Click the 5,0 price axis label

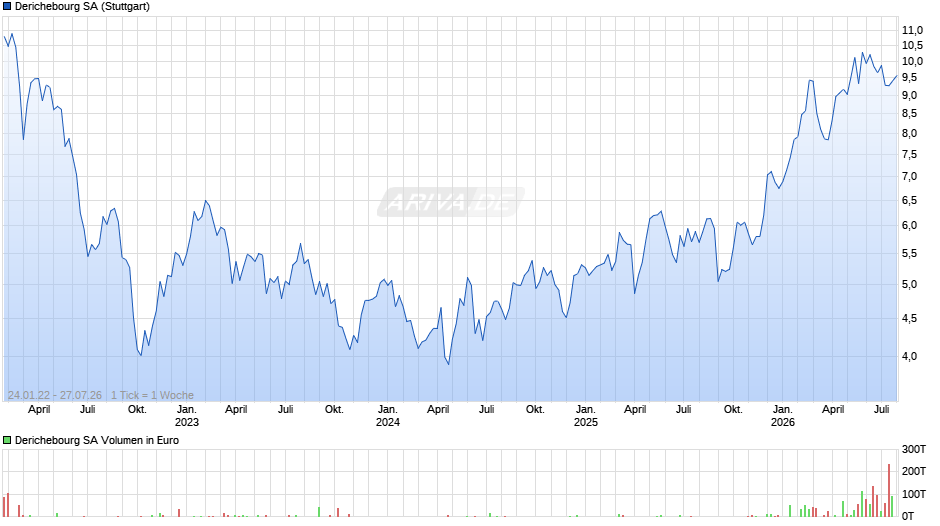pos(909,284)
